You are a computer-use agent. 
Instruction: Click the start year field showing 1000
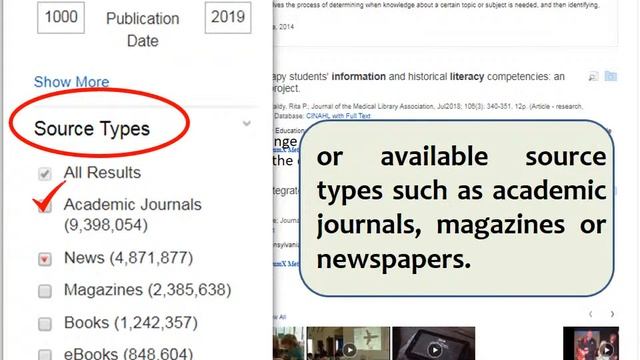[61, 18]
